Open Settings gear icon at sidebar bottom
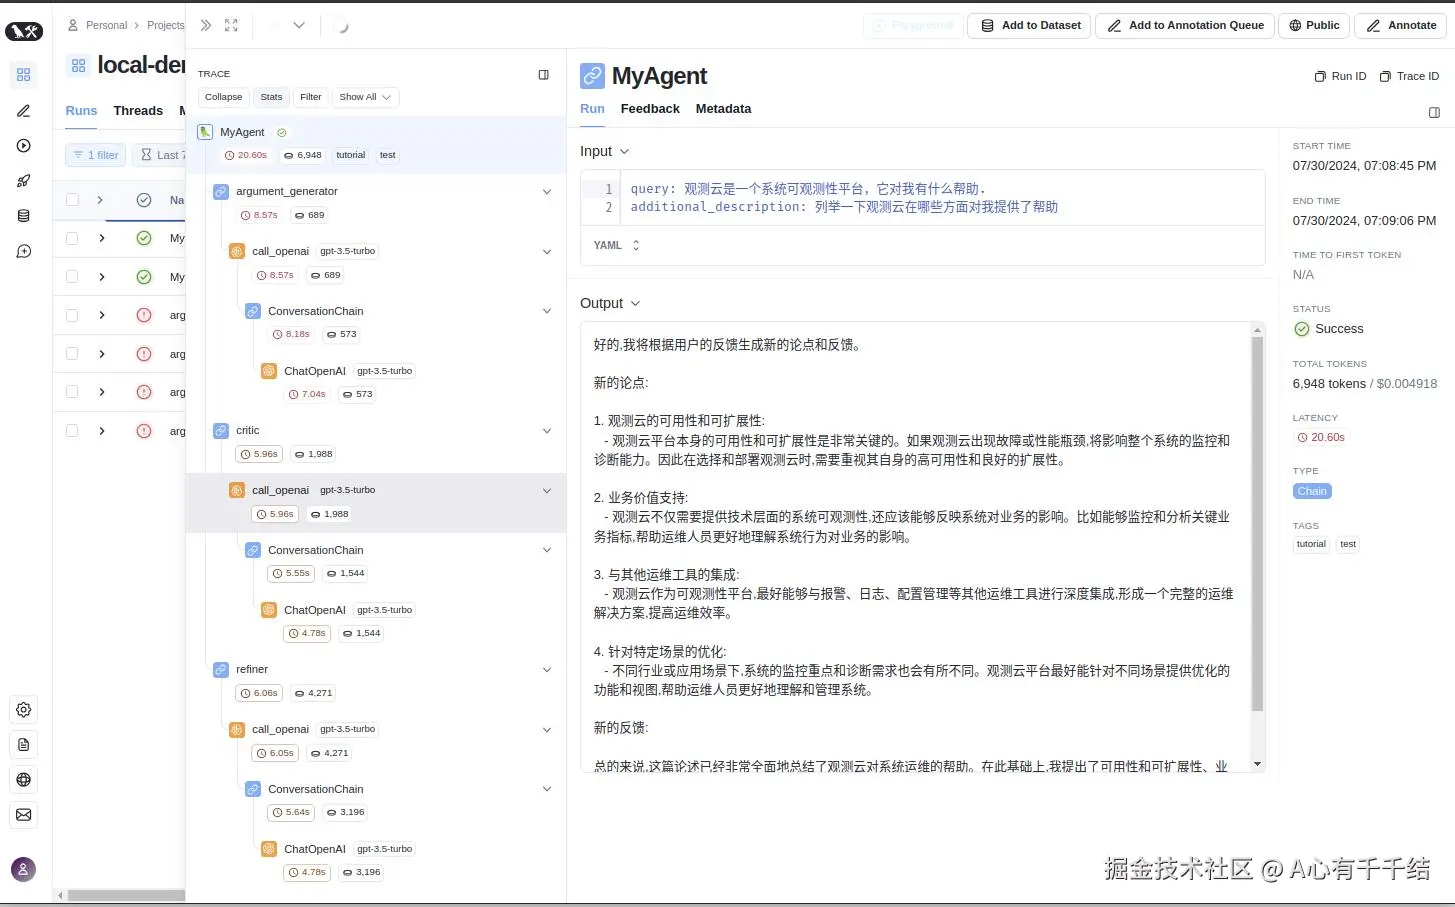The width and height of the screenshot is (1455, 907). coord(23,709)
